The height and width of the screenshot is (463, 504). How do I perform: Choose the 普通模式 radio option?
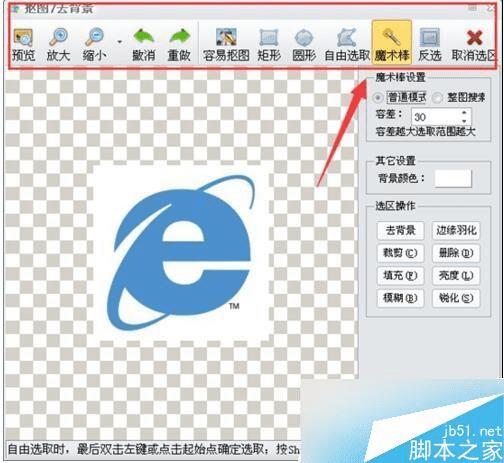(x=378, y=98)
